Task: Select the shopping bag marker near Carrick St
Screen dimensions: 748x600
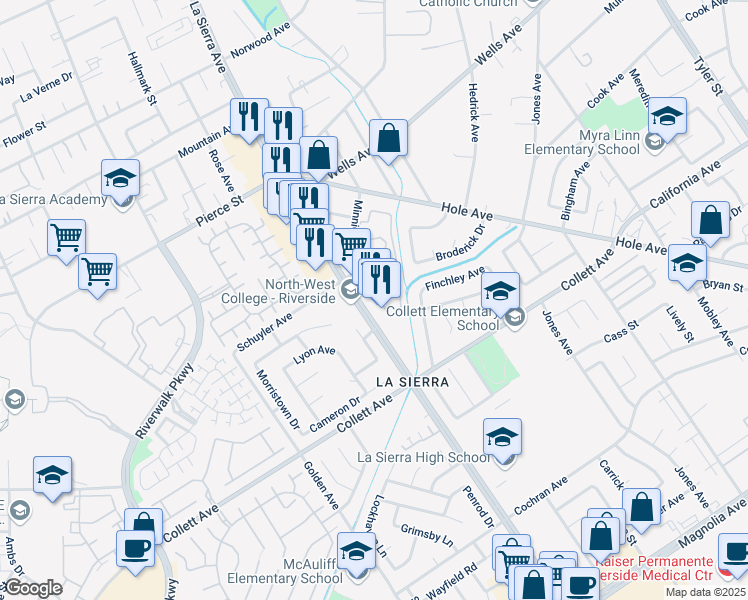Action: 642,507
